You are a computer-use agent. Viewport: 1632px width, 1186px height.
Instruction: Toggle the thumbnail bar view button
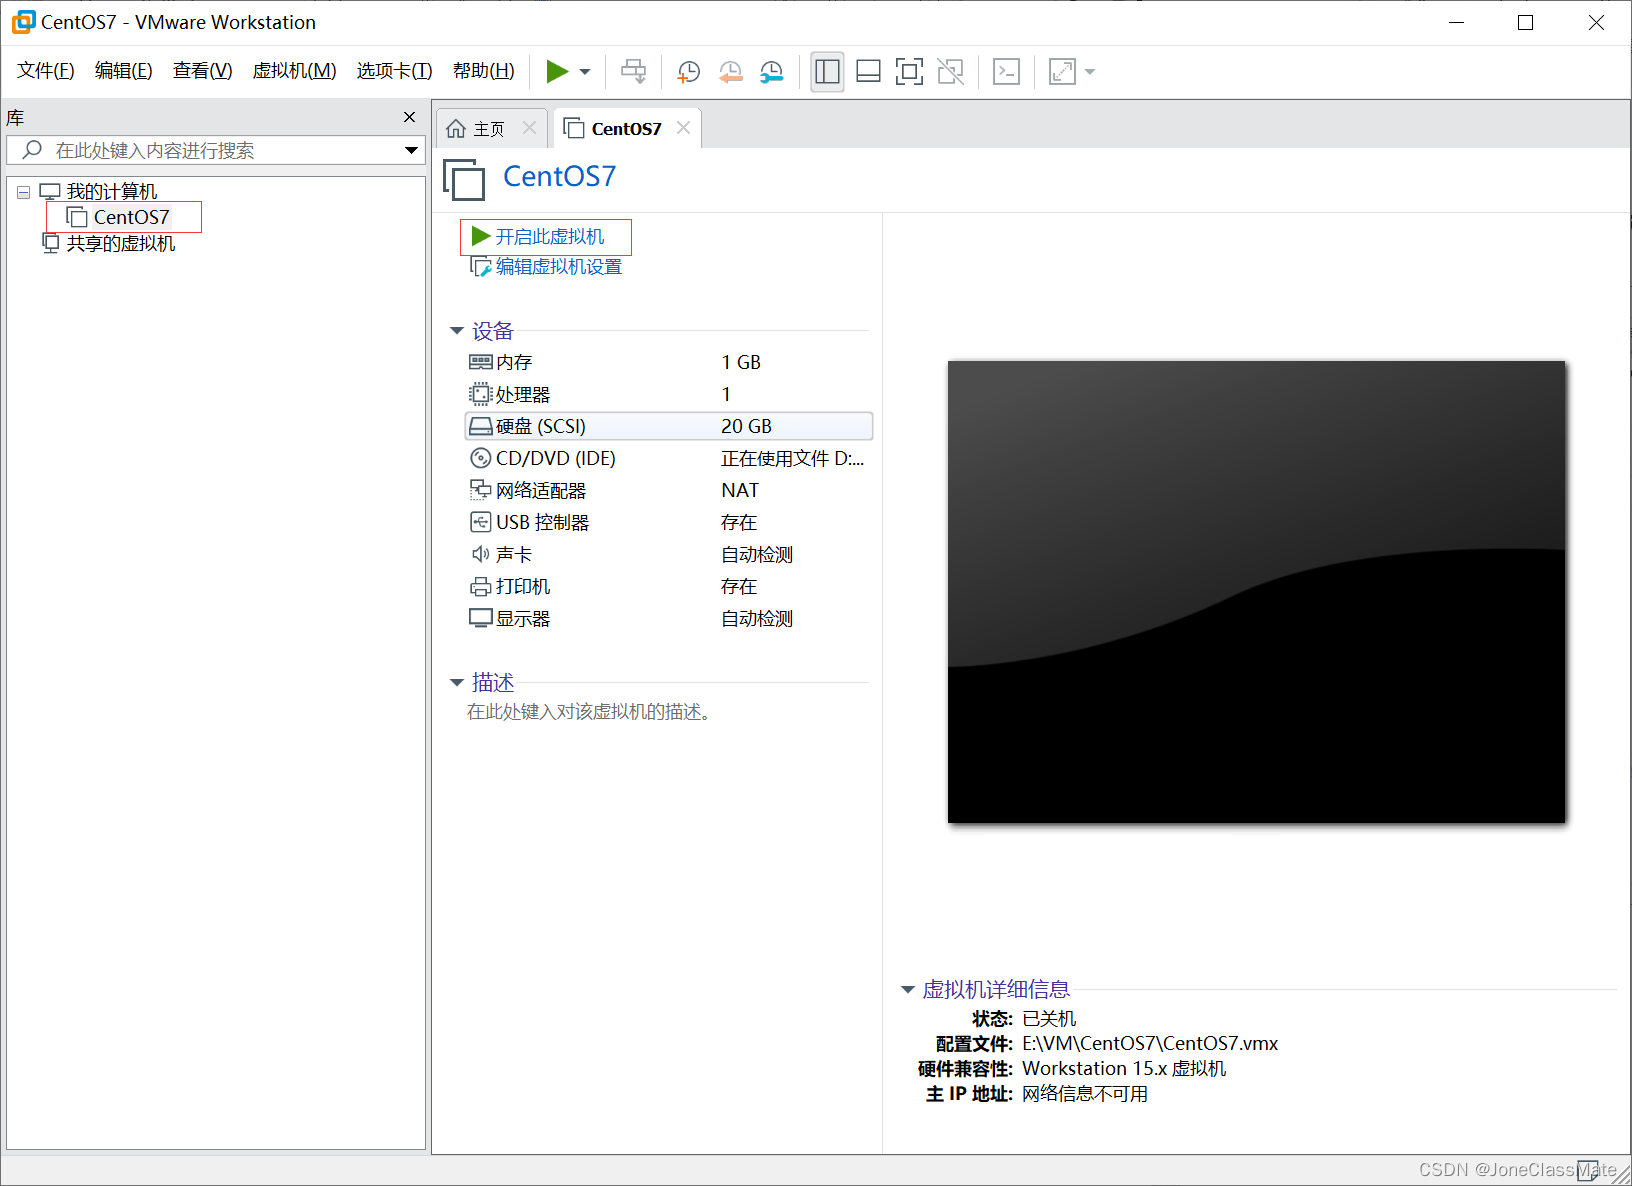(868, 71)
